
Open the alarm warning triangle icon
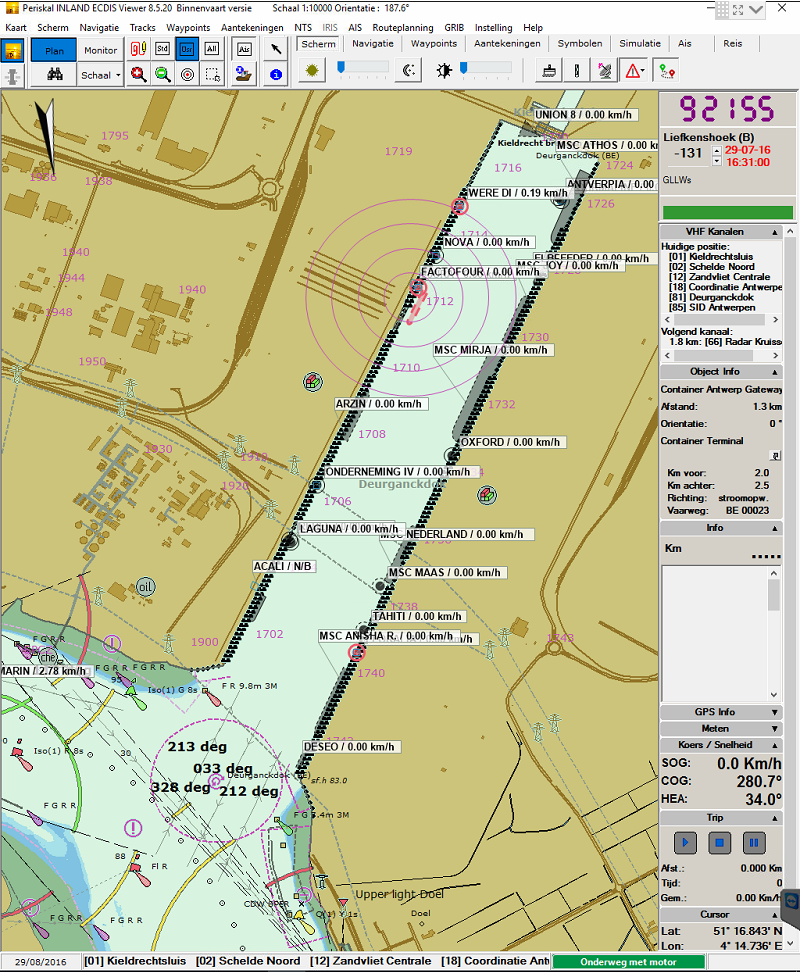tap(633, 70)
